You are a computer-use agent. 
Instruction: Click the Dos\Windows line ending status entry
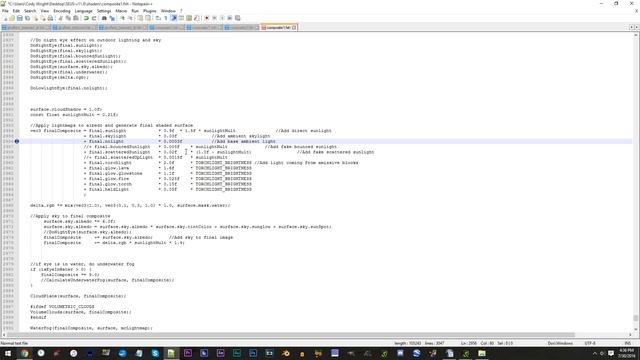pyautogui.click(x=560, y=343)
